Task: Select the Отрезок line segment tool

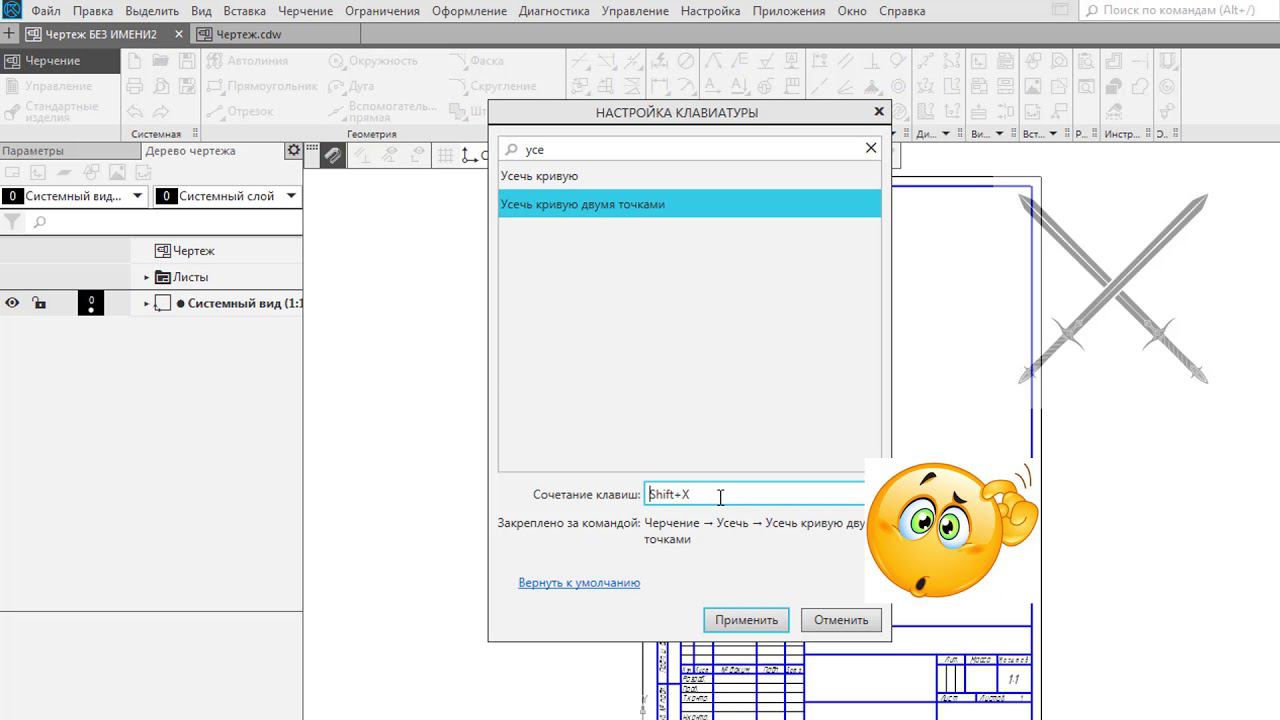Action: pyautogui.click(x=239, y=111)
